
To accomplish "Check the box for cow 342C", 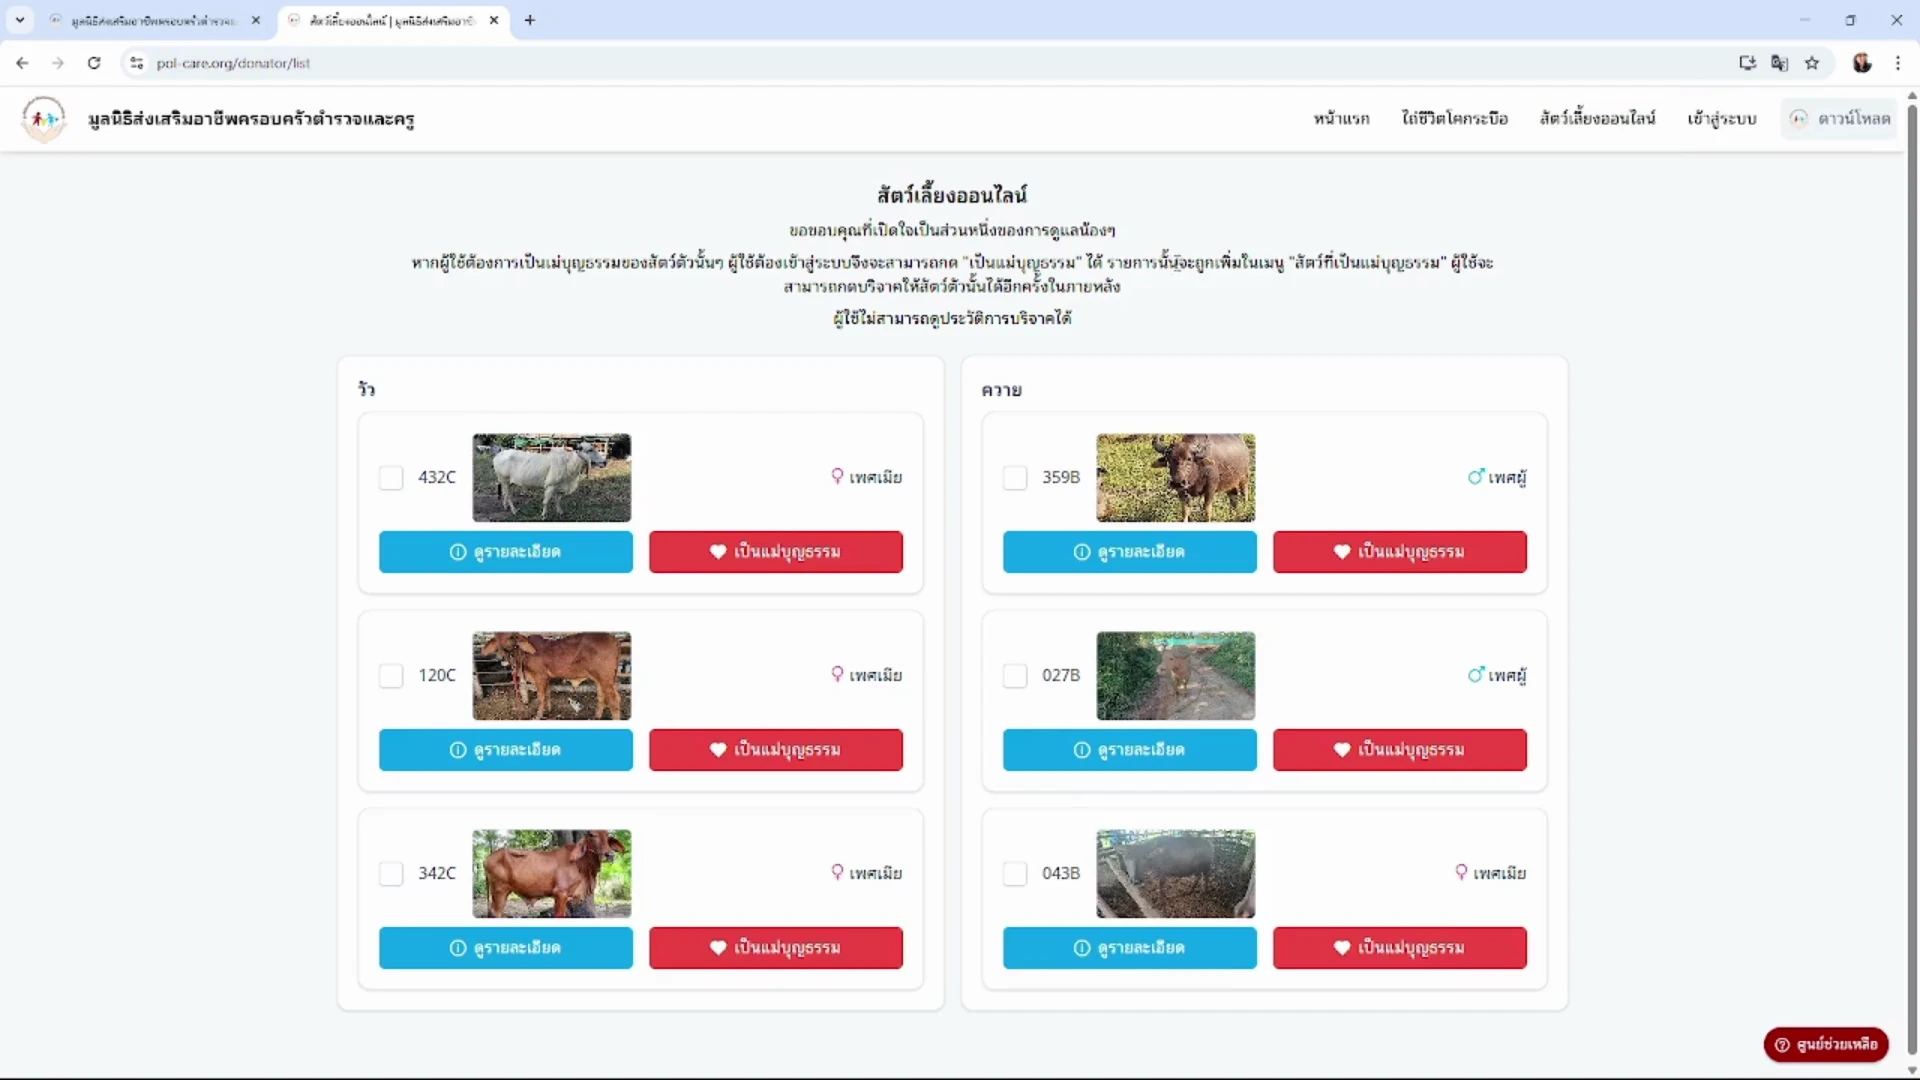I will point(391,874).
